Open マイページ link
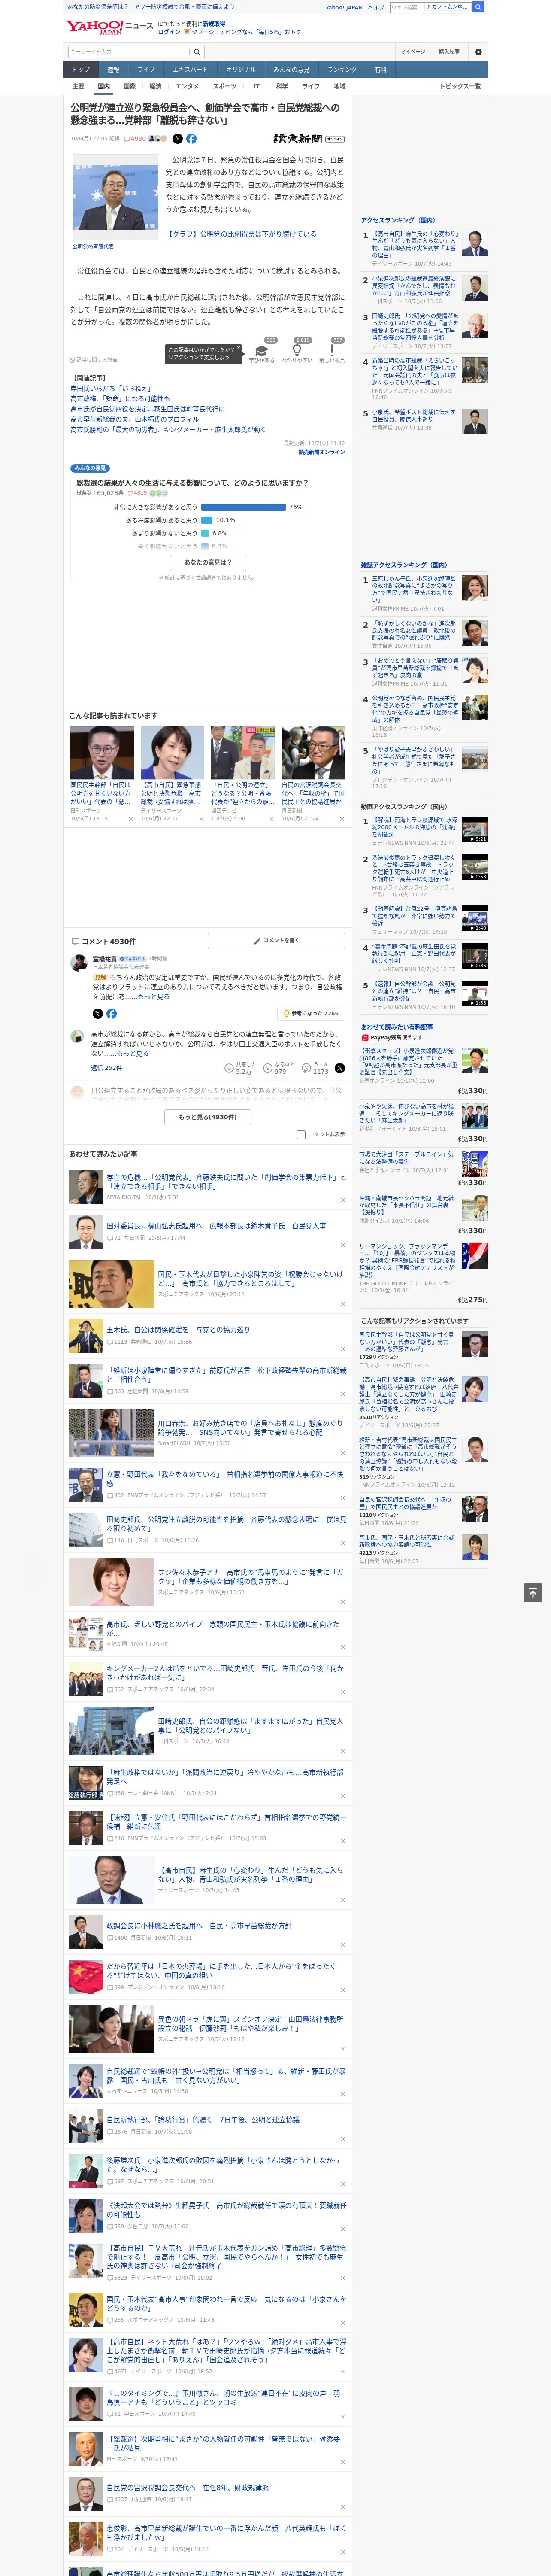 [x=412, y=52]
